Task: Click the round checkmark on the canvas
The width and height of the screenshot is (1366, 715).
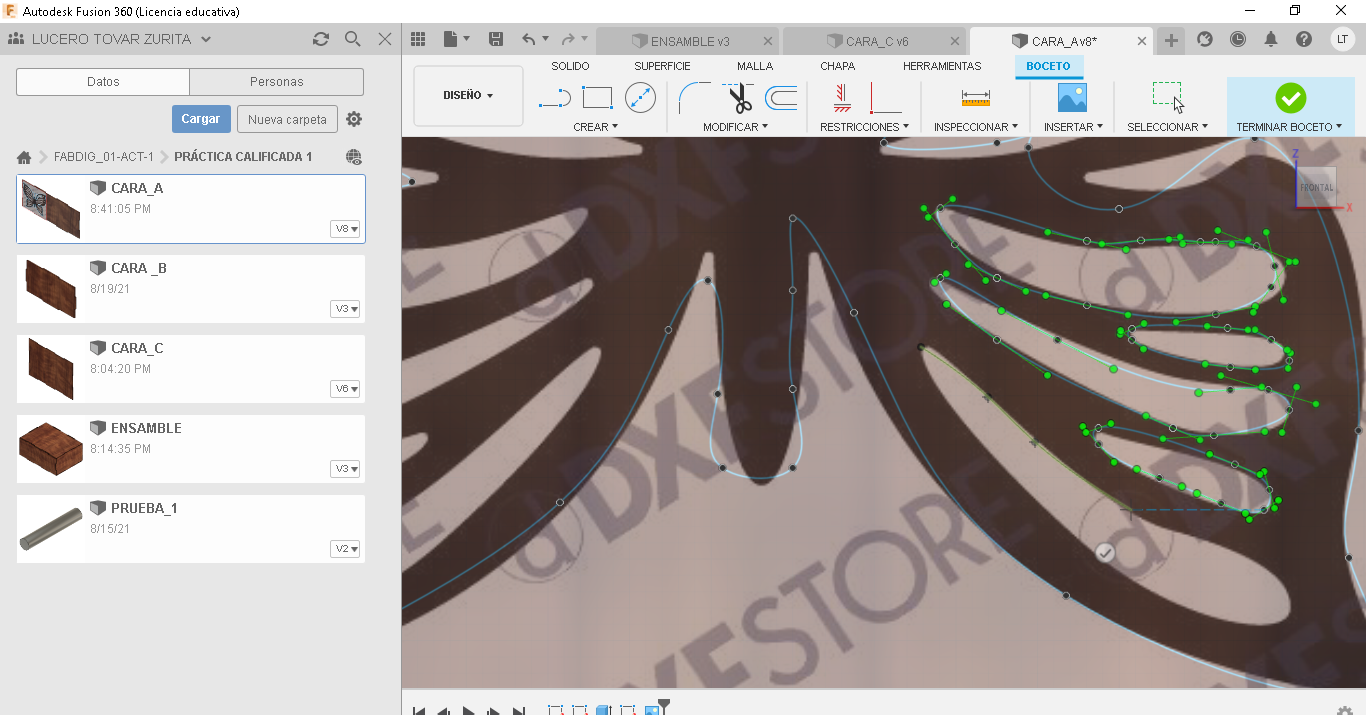Action: [x=1105, y=552]
